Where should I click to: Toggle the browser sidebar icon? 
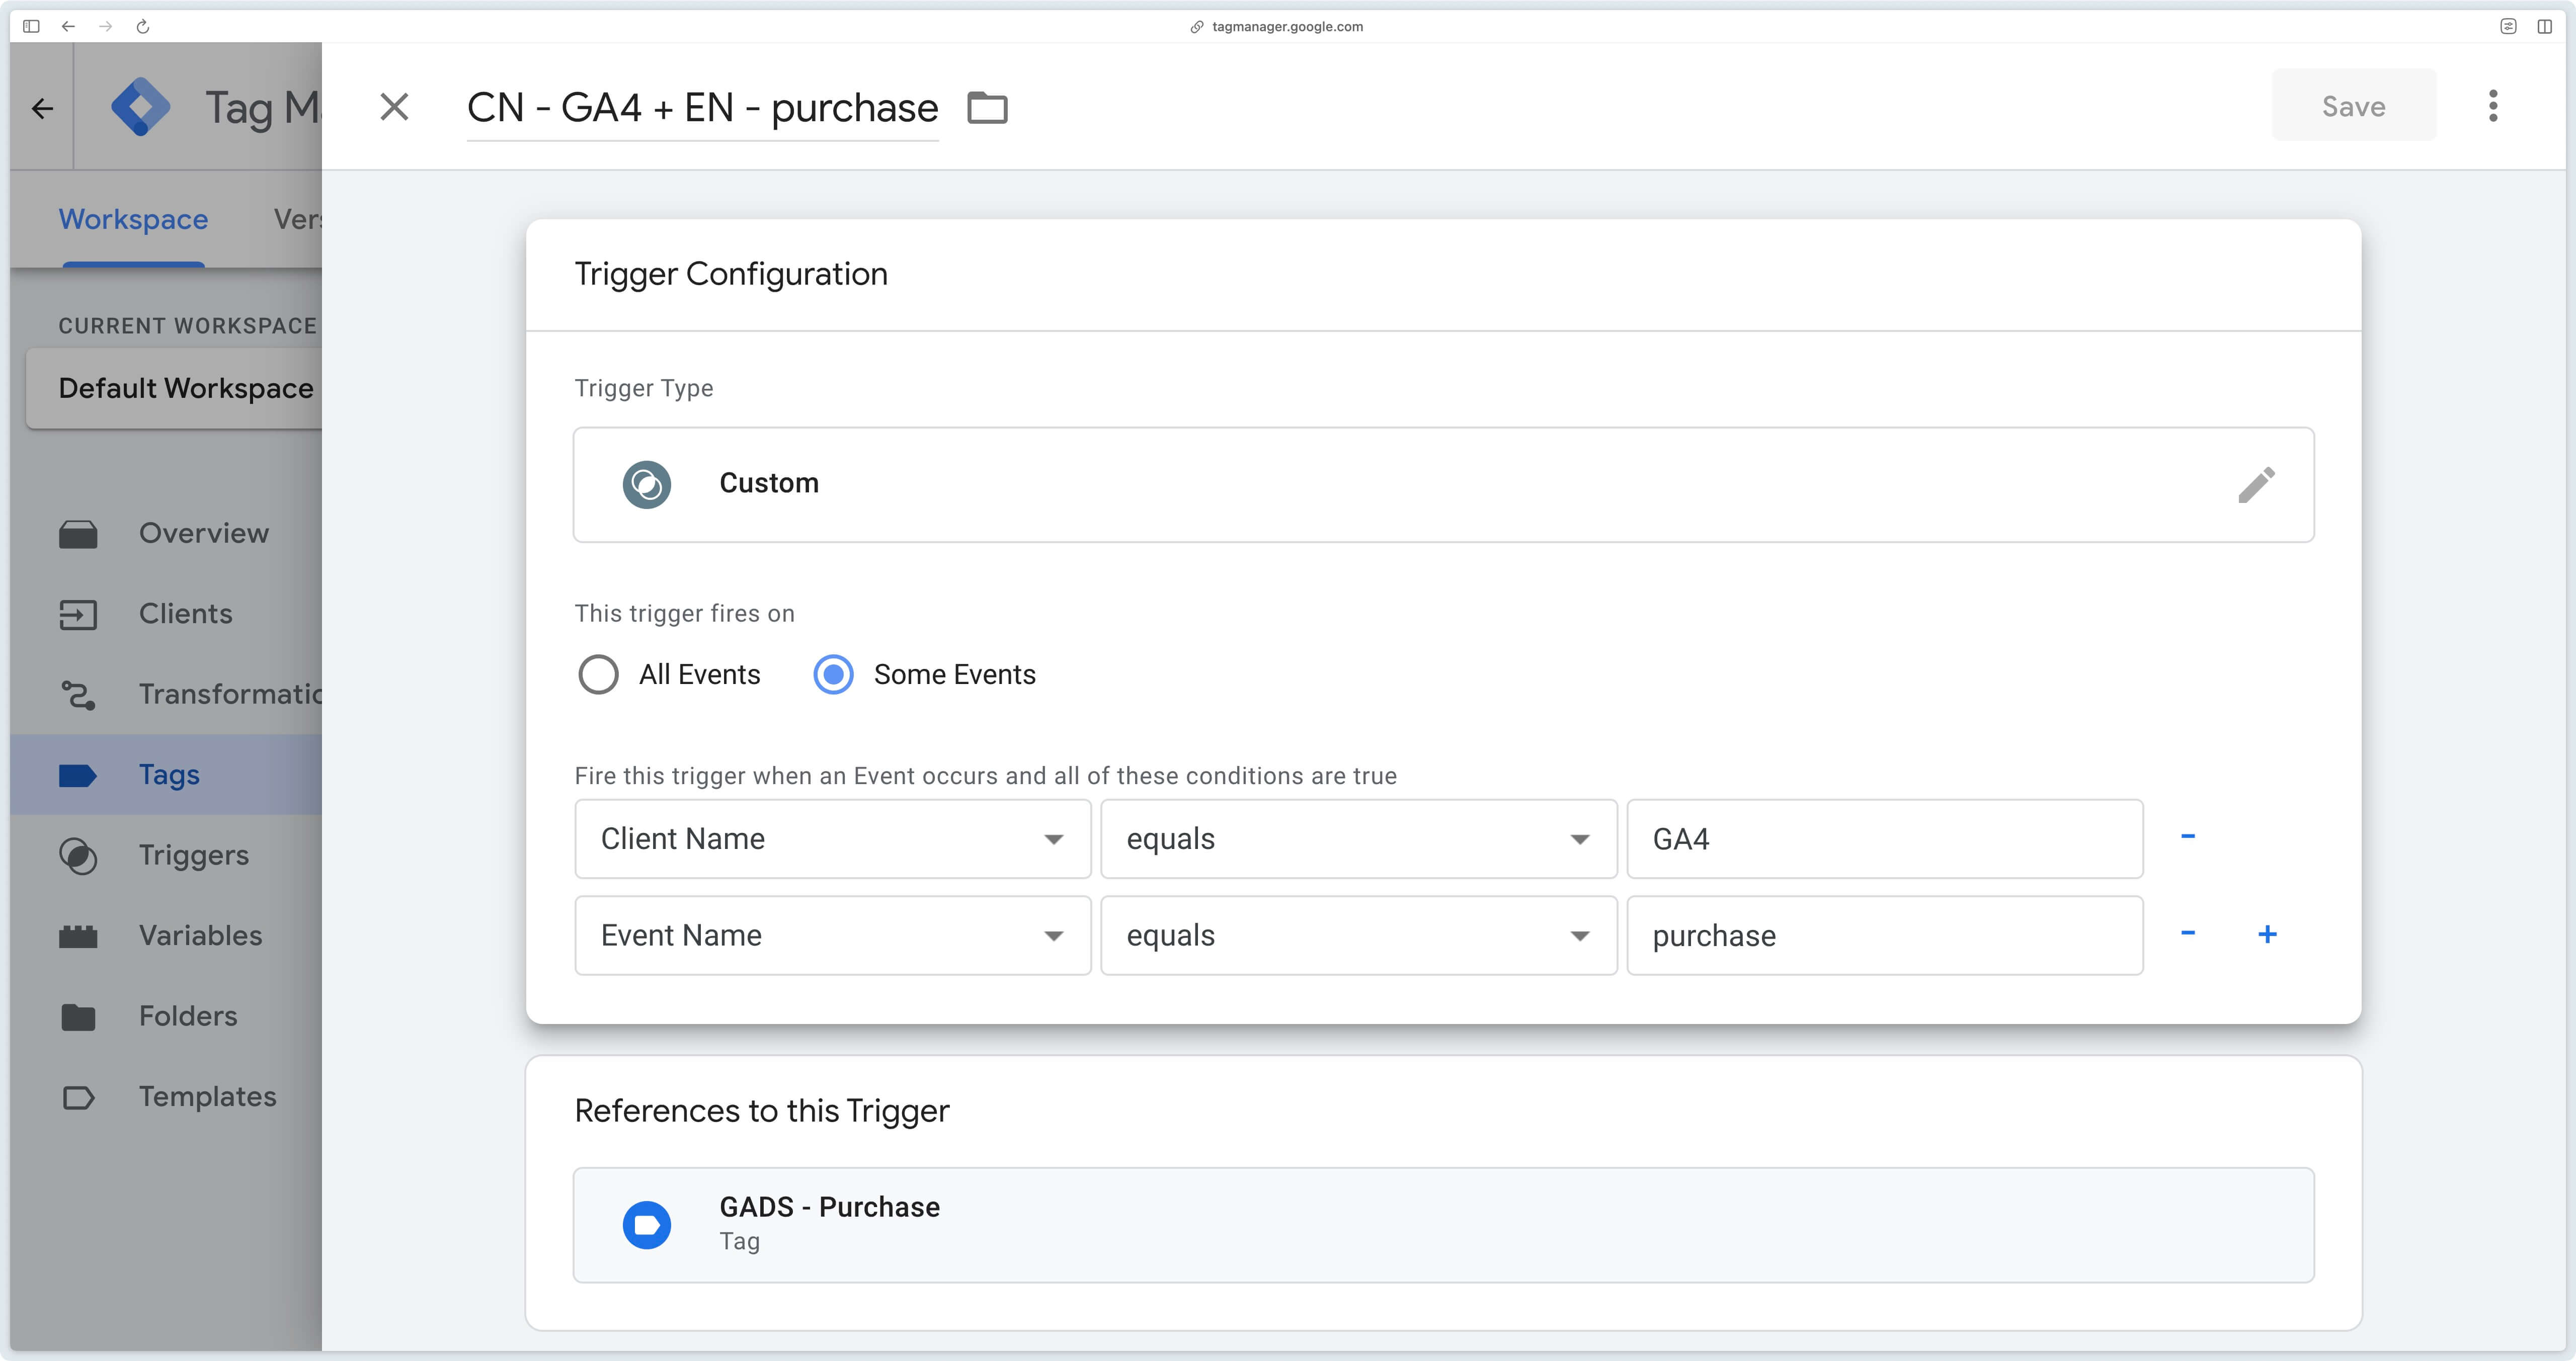[x=31, y=26]
